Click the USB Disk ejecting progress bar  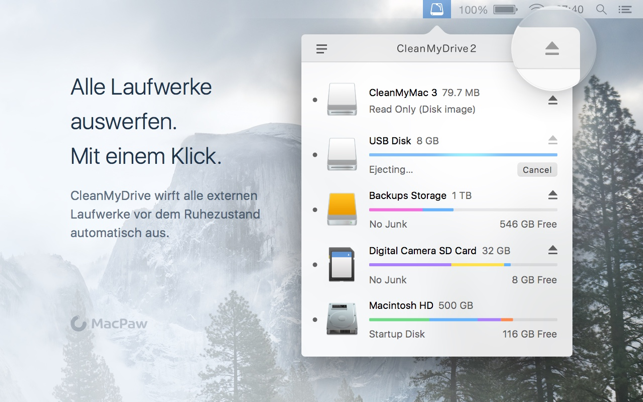pos(463,155)
